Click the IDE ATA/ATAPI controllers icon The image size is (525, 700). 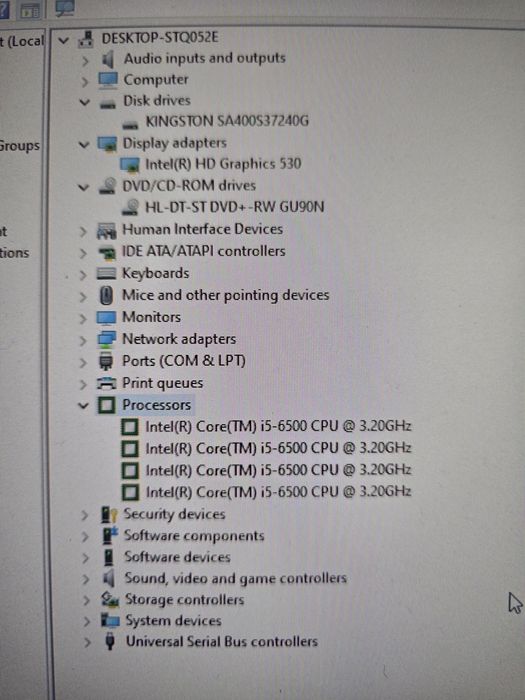pyautogui.click(x=107, y=253)
